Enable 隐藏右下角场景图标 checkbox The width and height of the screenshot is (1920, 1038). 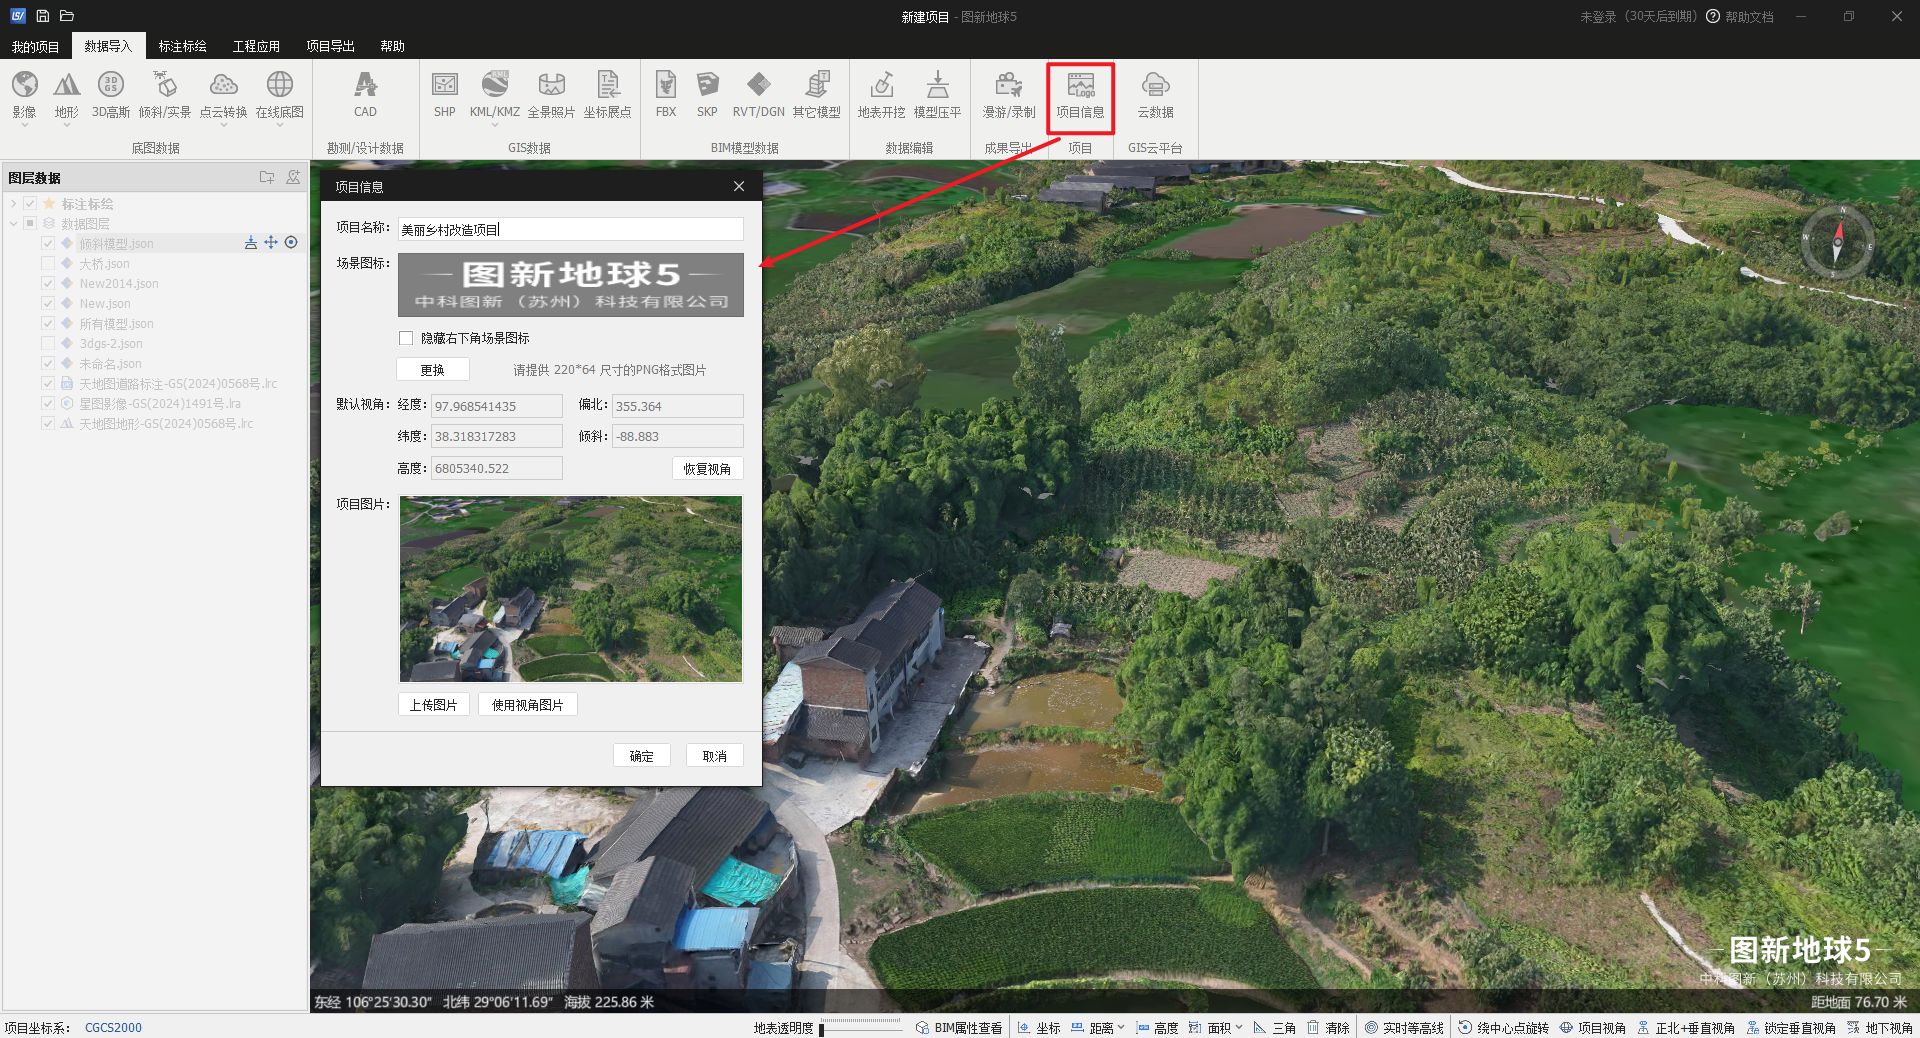(406, 338)
